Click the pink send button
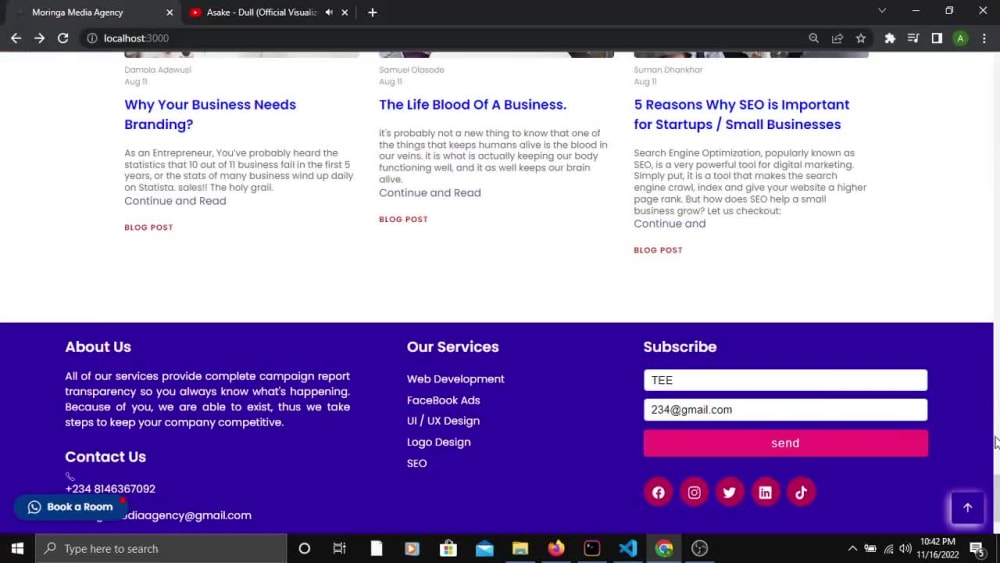The image size is (1000, 563). click(785, 443)
